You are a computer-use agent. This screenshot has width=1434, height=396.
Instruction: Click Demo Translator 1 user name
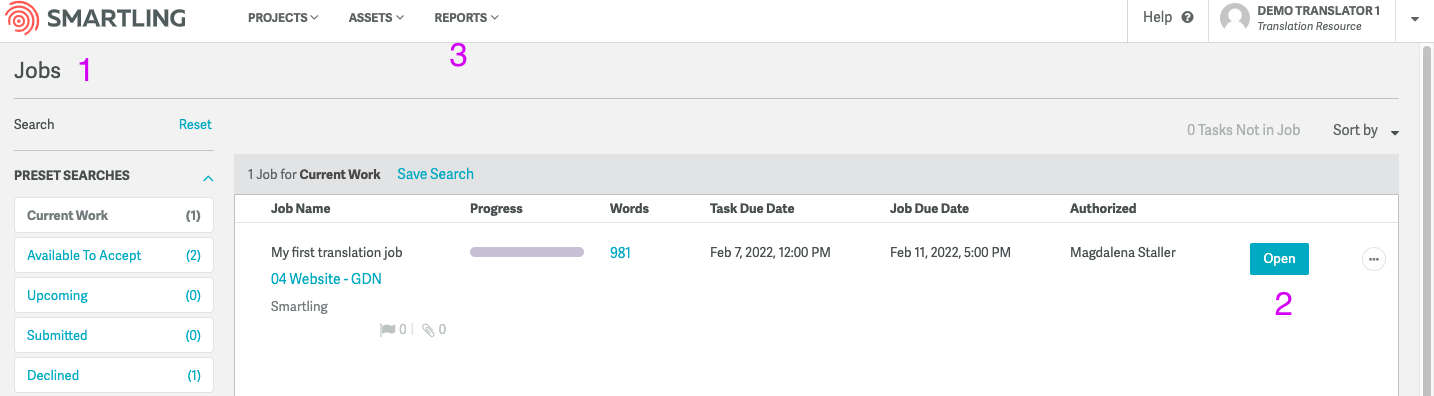(x=1318, y=11)
